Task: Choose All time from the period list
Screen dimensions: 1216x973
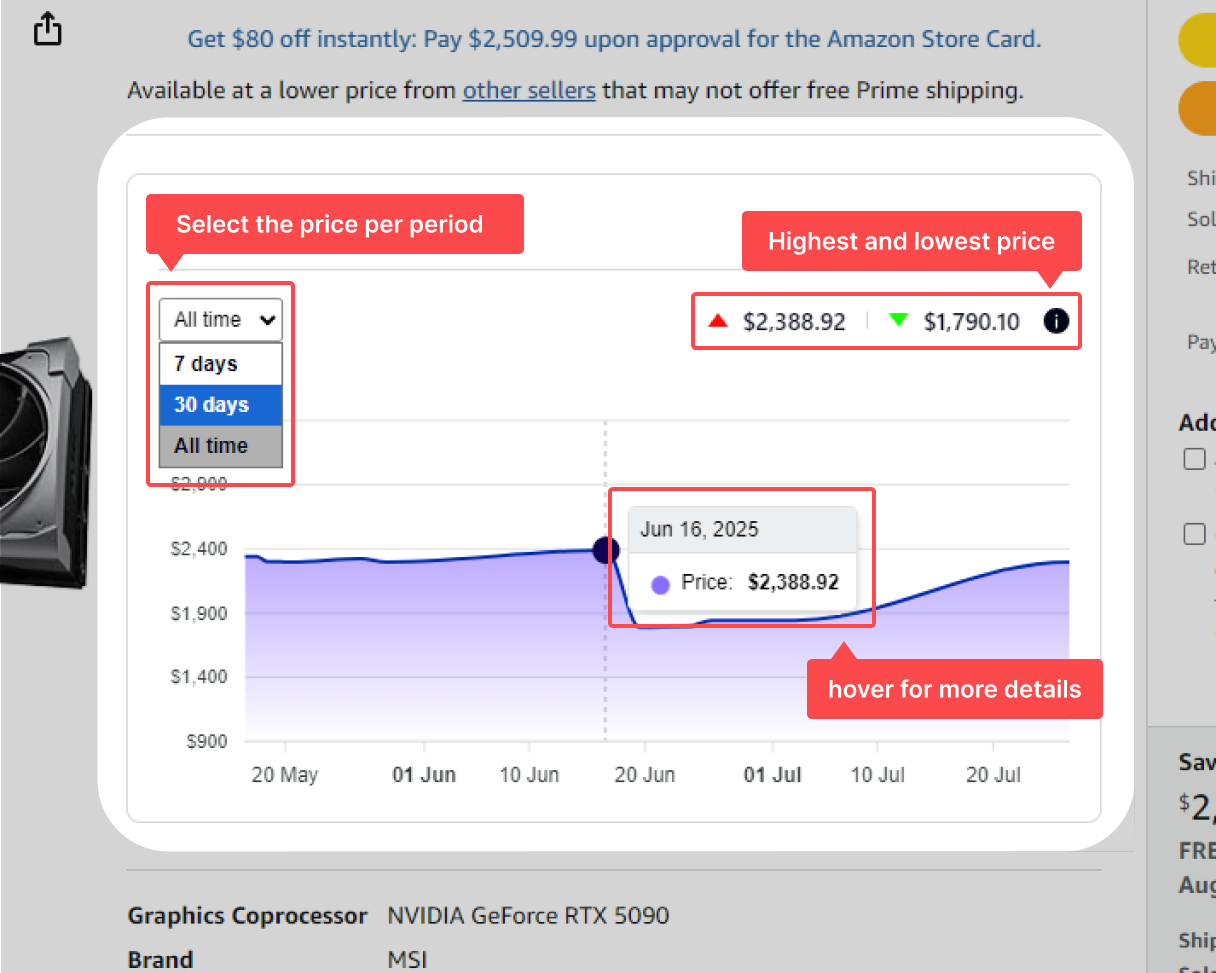Action: pos(211,445)
